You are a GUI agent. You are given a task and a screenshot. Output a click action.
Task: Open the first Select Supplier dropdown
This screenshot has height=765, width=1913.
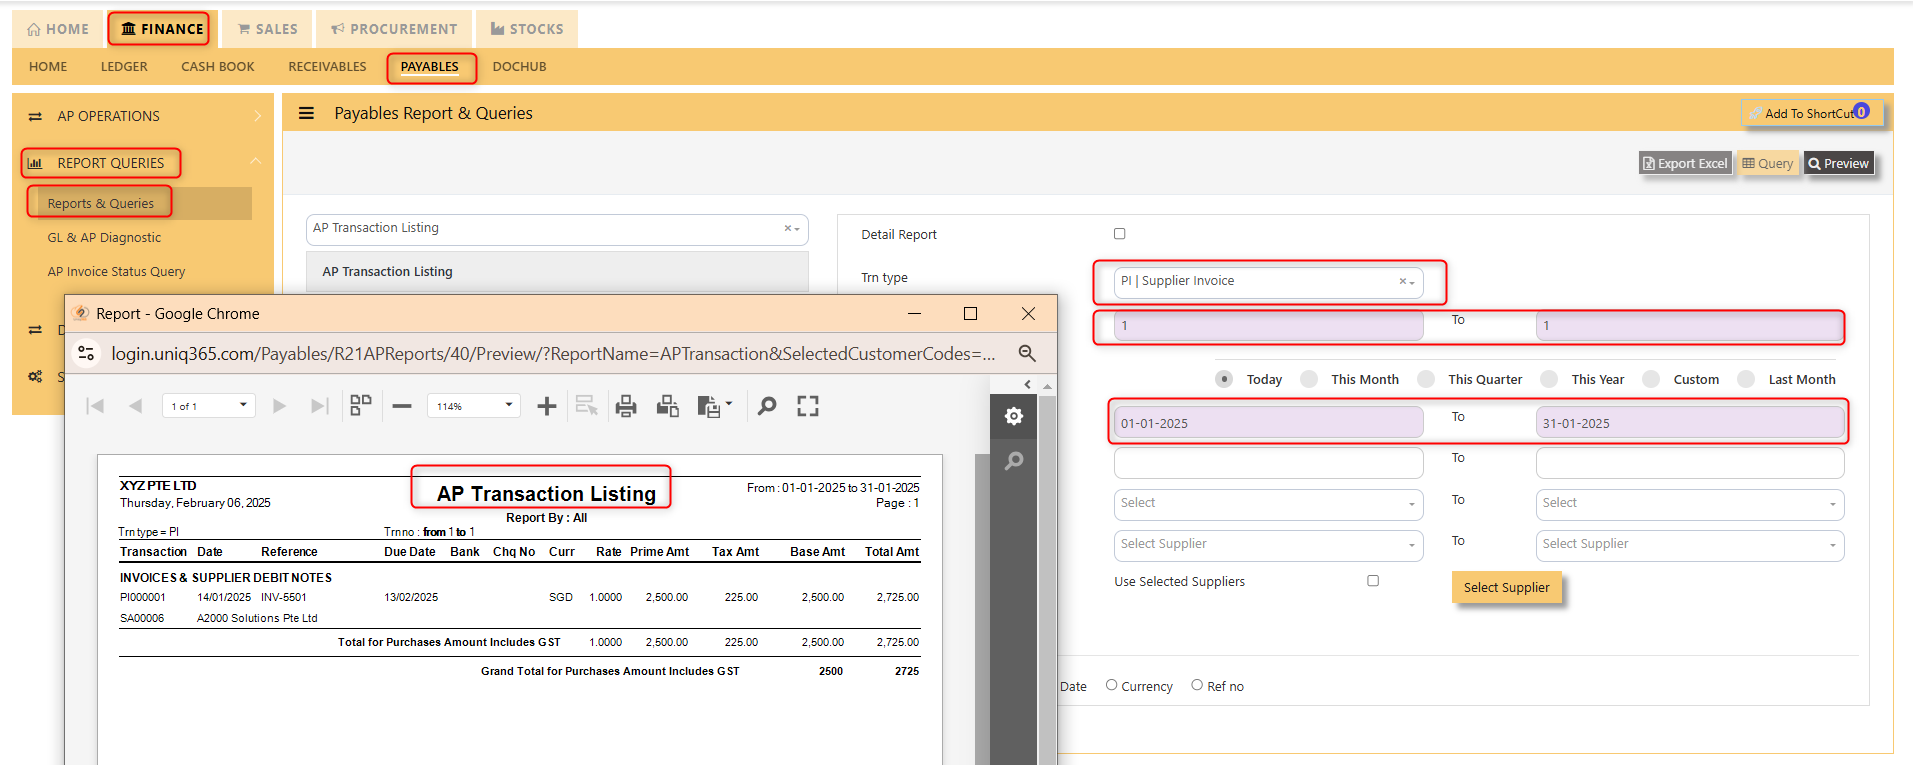pos(1268,545)
